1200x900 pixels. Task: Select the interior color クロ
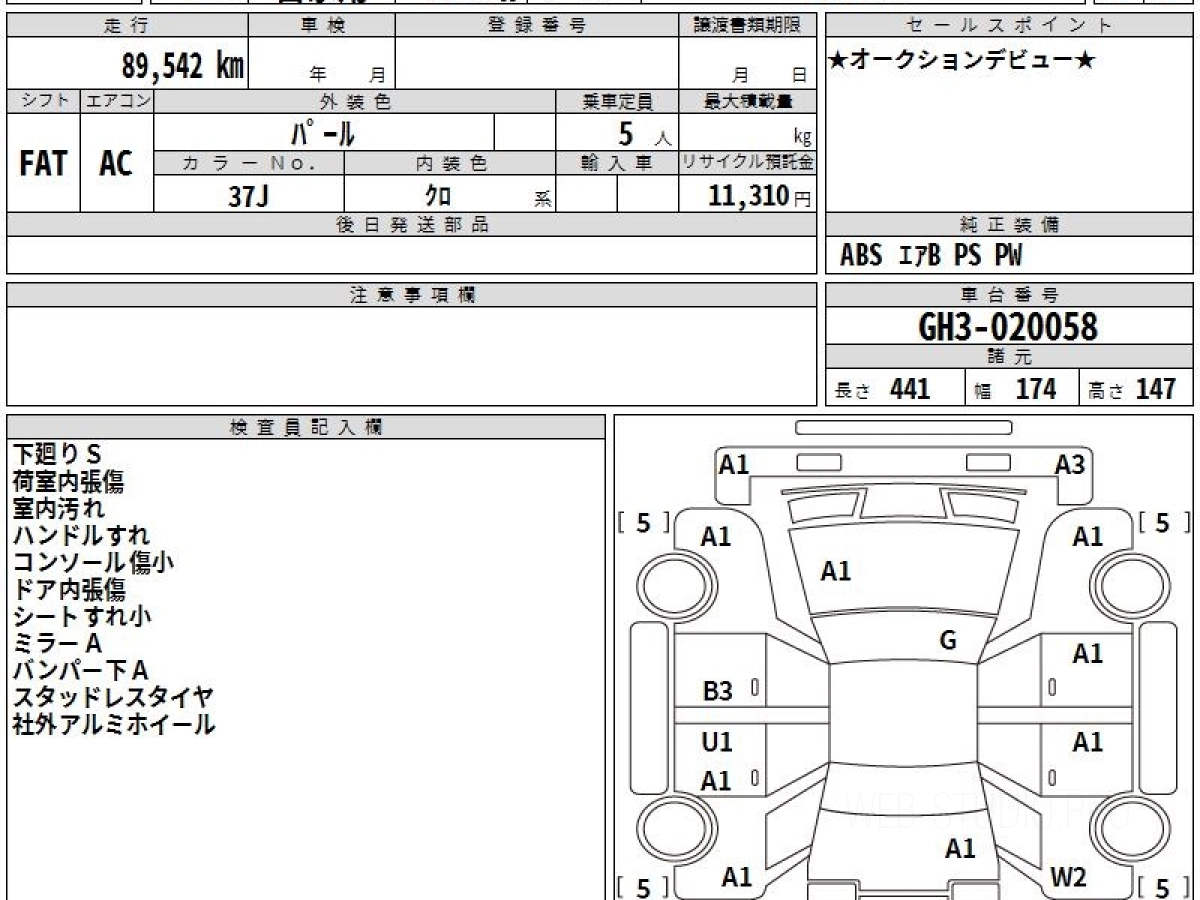tap(438, 196)
